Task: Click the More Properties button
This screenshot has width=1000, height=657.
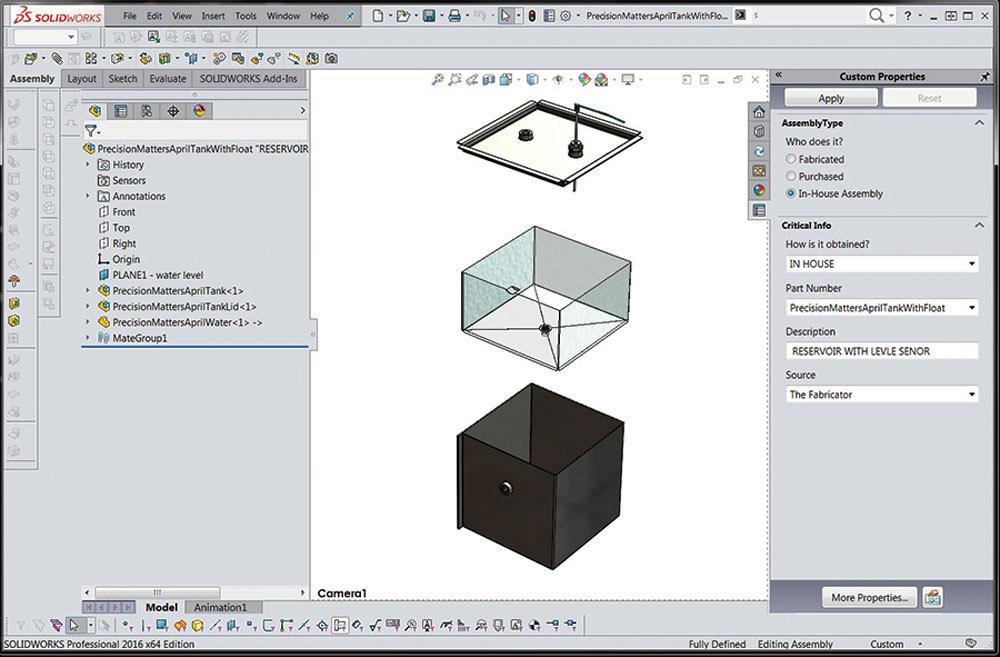Action: (x=869, y=598)
